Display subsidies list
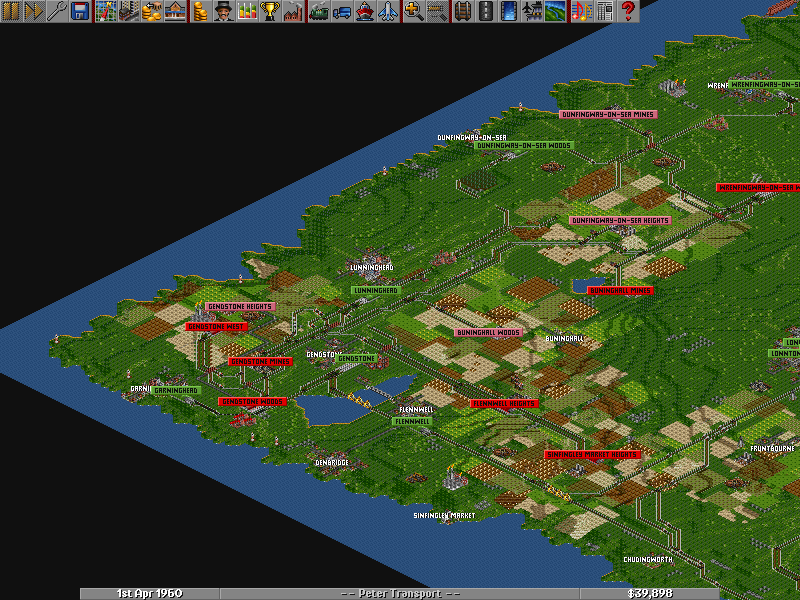The image size is (800, 600). pos(152,11)
